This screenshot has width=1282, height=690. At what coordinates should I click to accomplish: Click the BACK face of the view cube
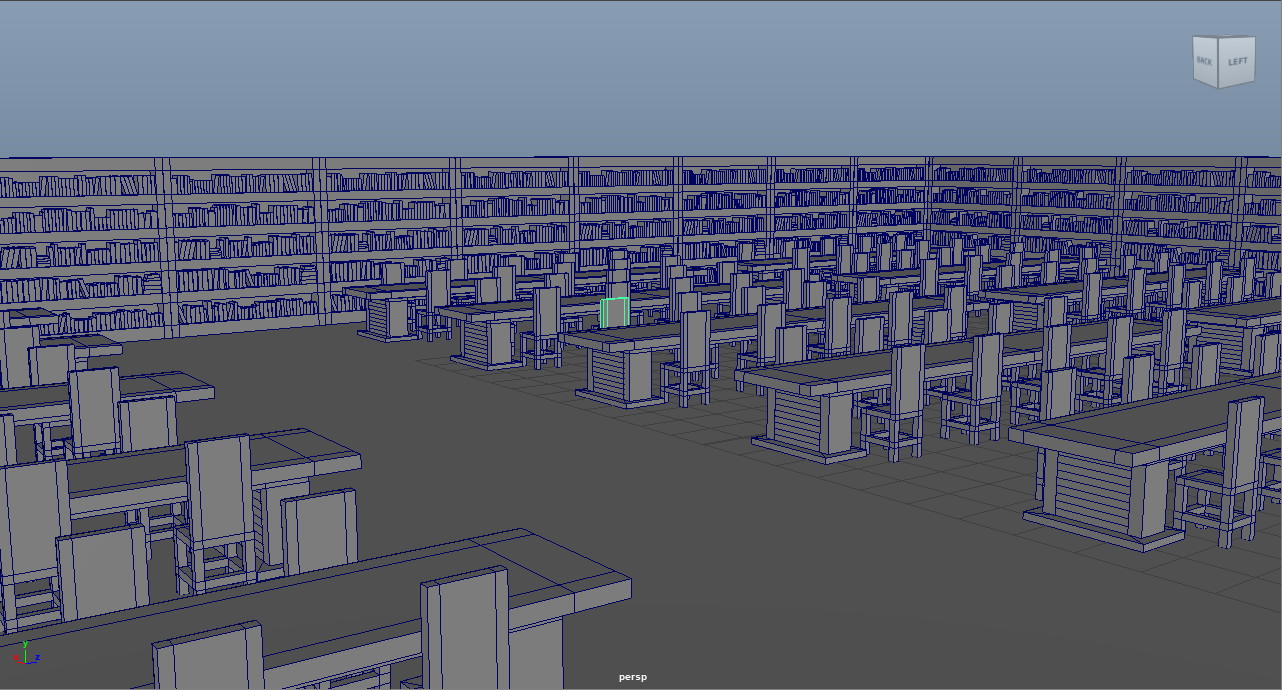1206,62
